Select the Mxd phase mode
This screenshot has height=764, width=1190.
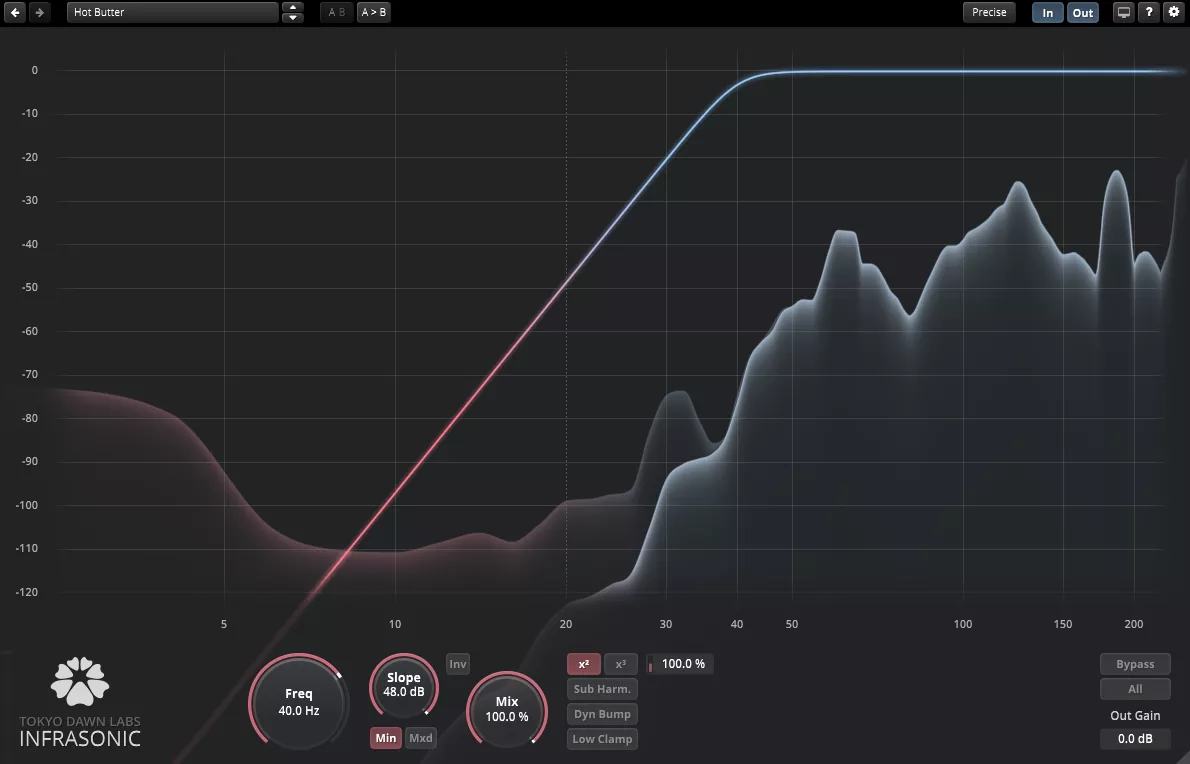(x=421, y=738)
